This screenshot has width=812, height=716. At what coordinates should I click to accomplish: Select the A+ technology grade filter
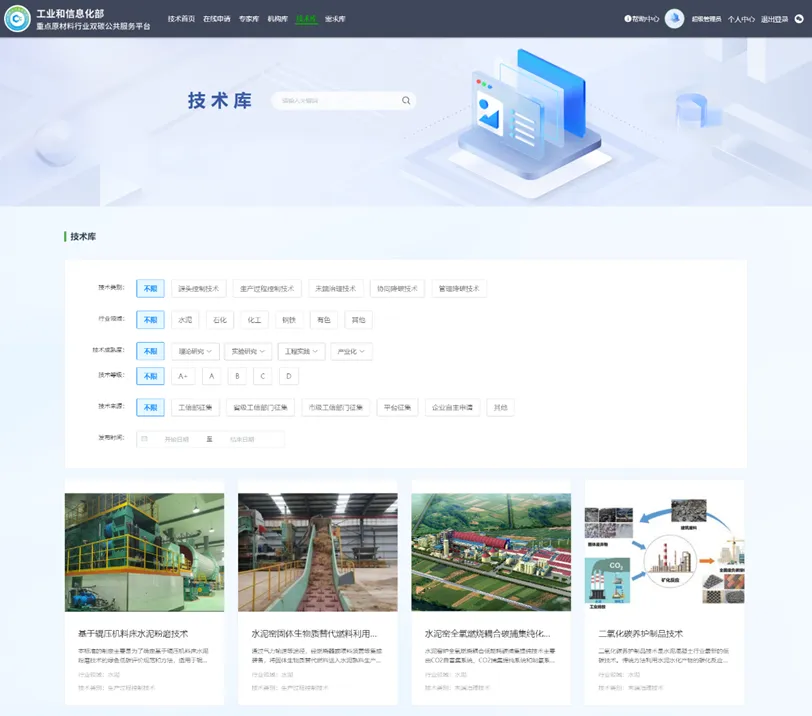[x=182, y=376]
